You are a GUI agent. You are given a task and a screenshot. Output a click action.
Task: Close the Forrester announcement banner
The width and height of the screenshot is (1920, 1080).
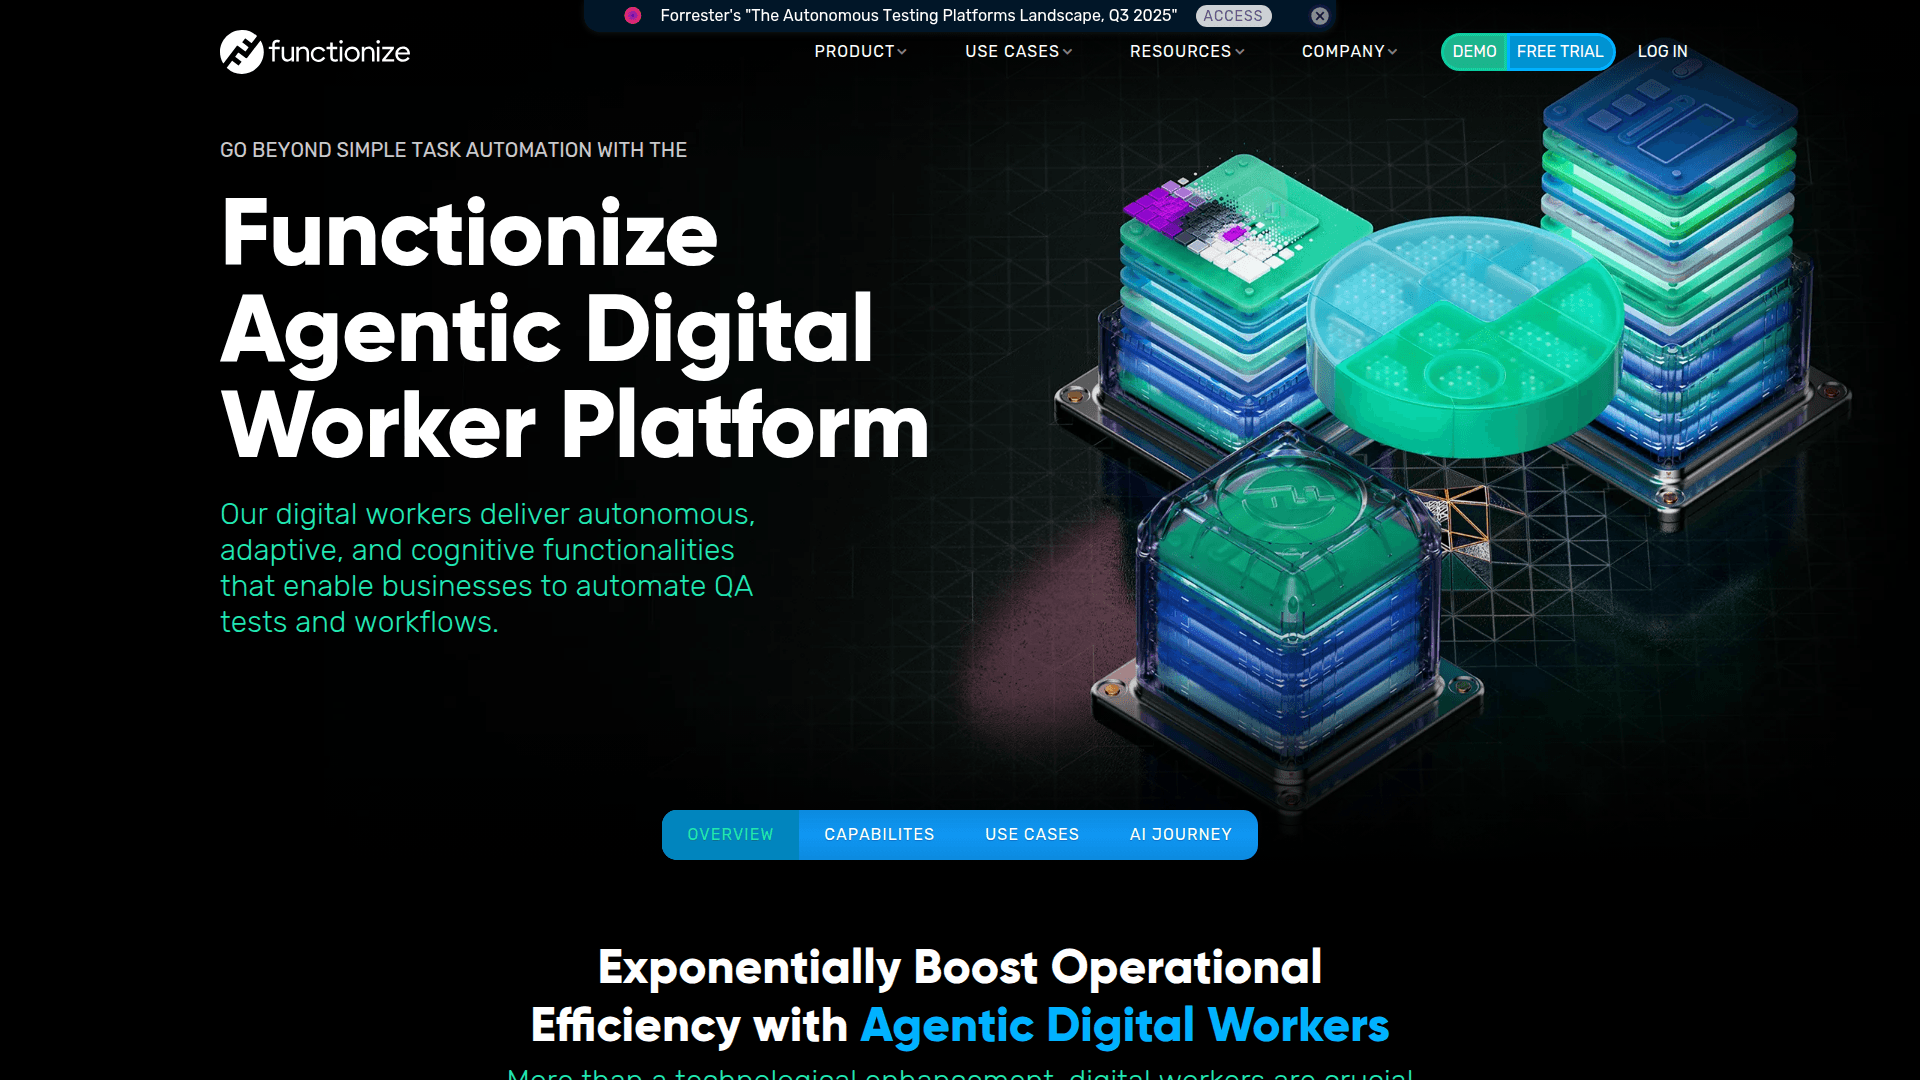[1320, 16]
